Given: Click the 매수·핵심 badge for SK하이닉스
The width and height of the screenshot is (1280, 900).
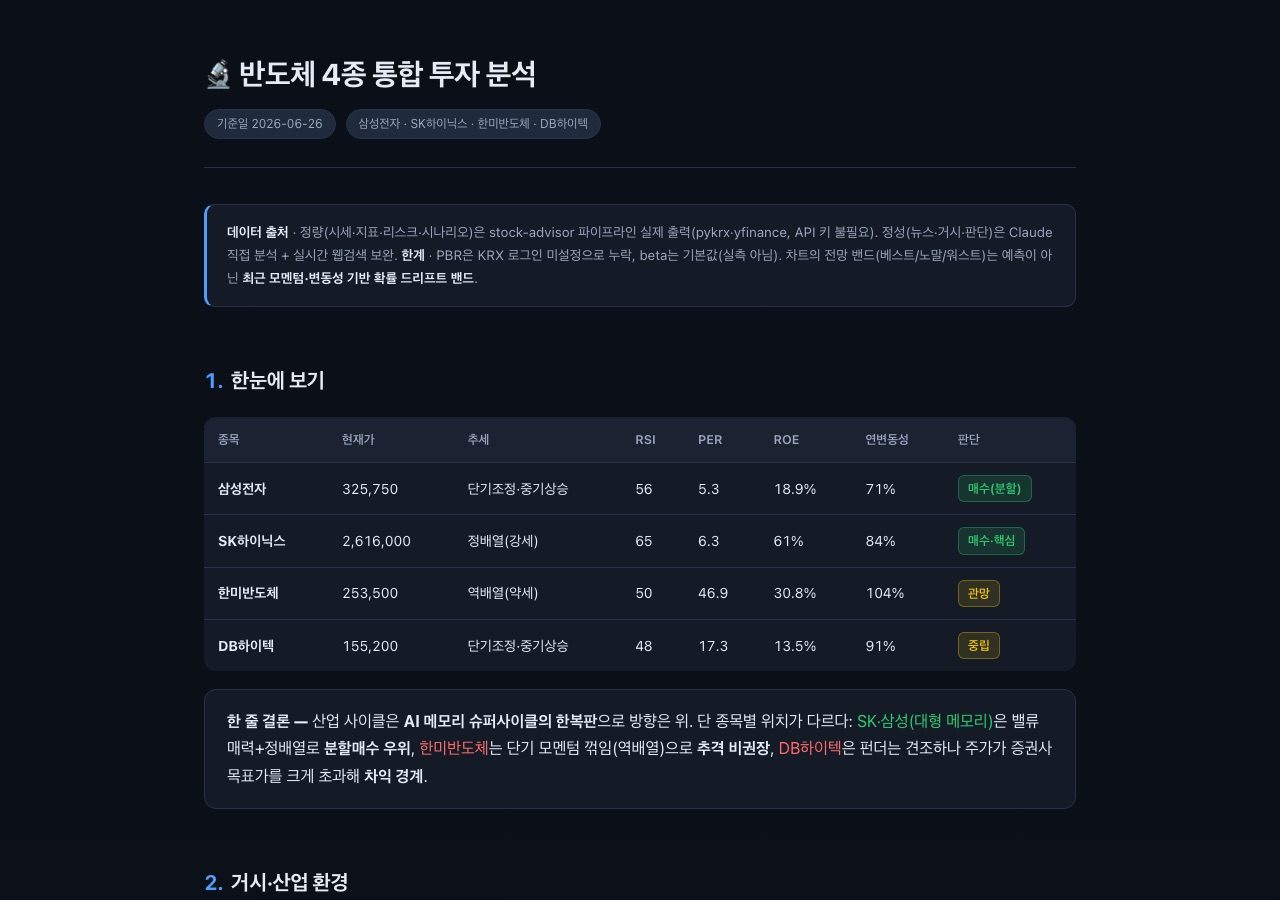Looking at the screenshot, I should coord(991,541).
